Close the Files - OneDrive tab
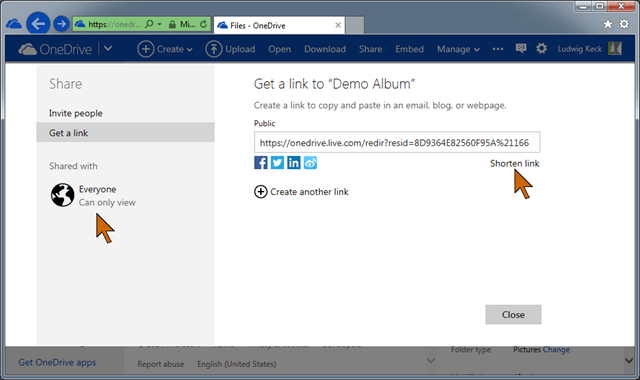The width and height of the screenshot is (640, 380). 338,25
